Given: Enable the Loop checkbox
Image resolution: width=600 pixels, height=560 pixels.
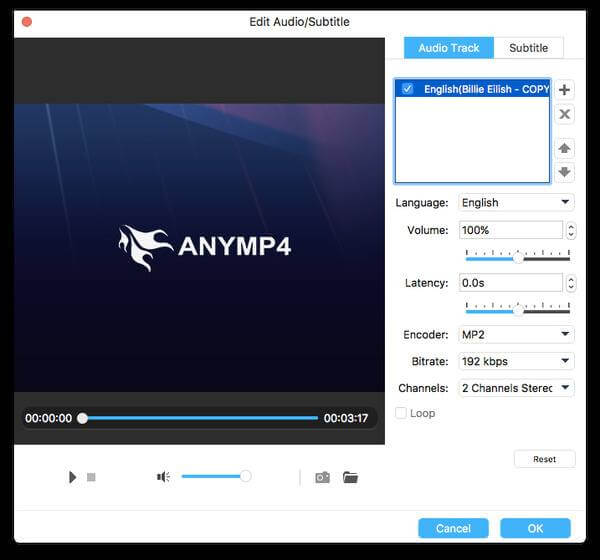Looking at the screenshot, I should click(x=401, y=413).
